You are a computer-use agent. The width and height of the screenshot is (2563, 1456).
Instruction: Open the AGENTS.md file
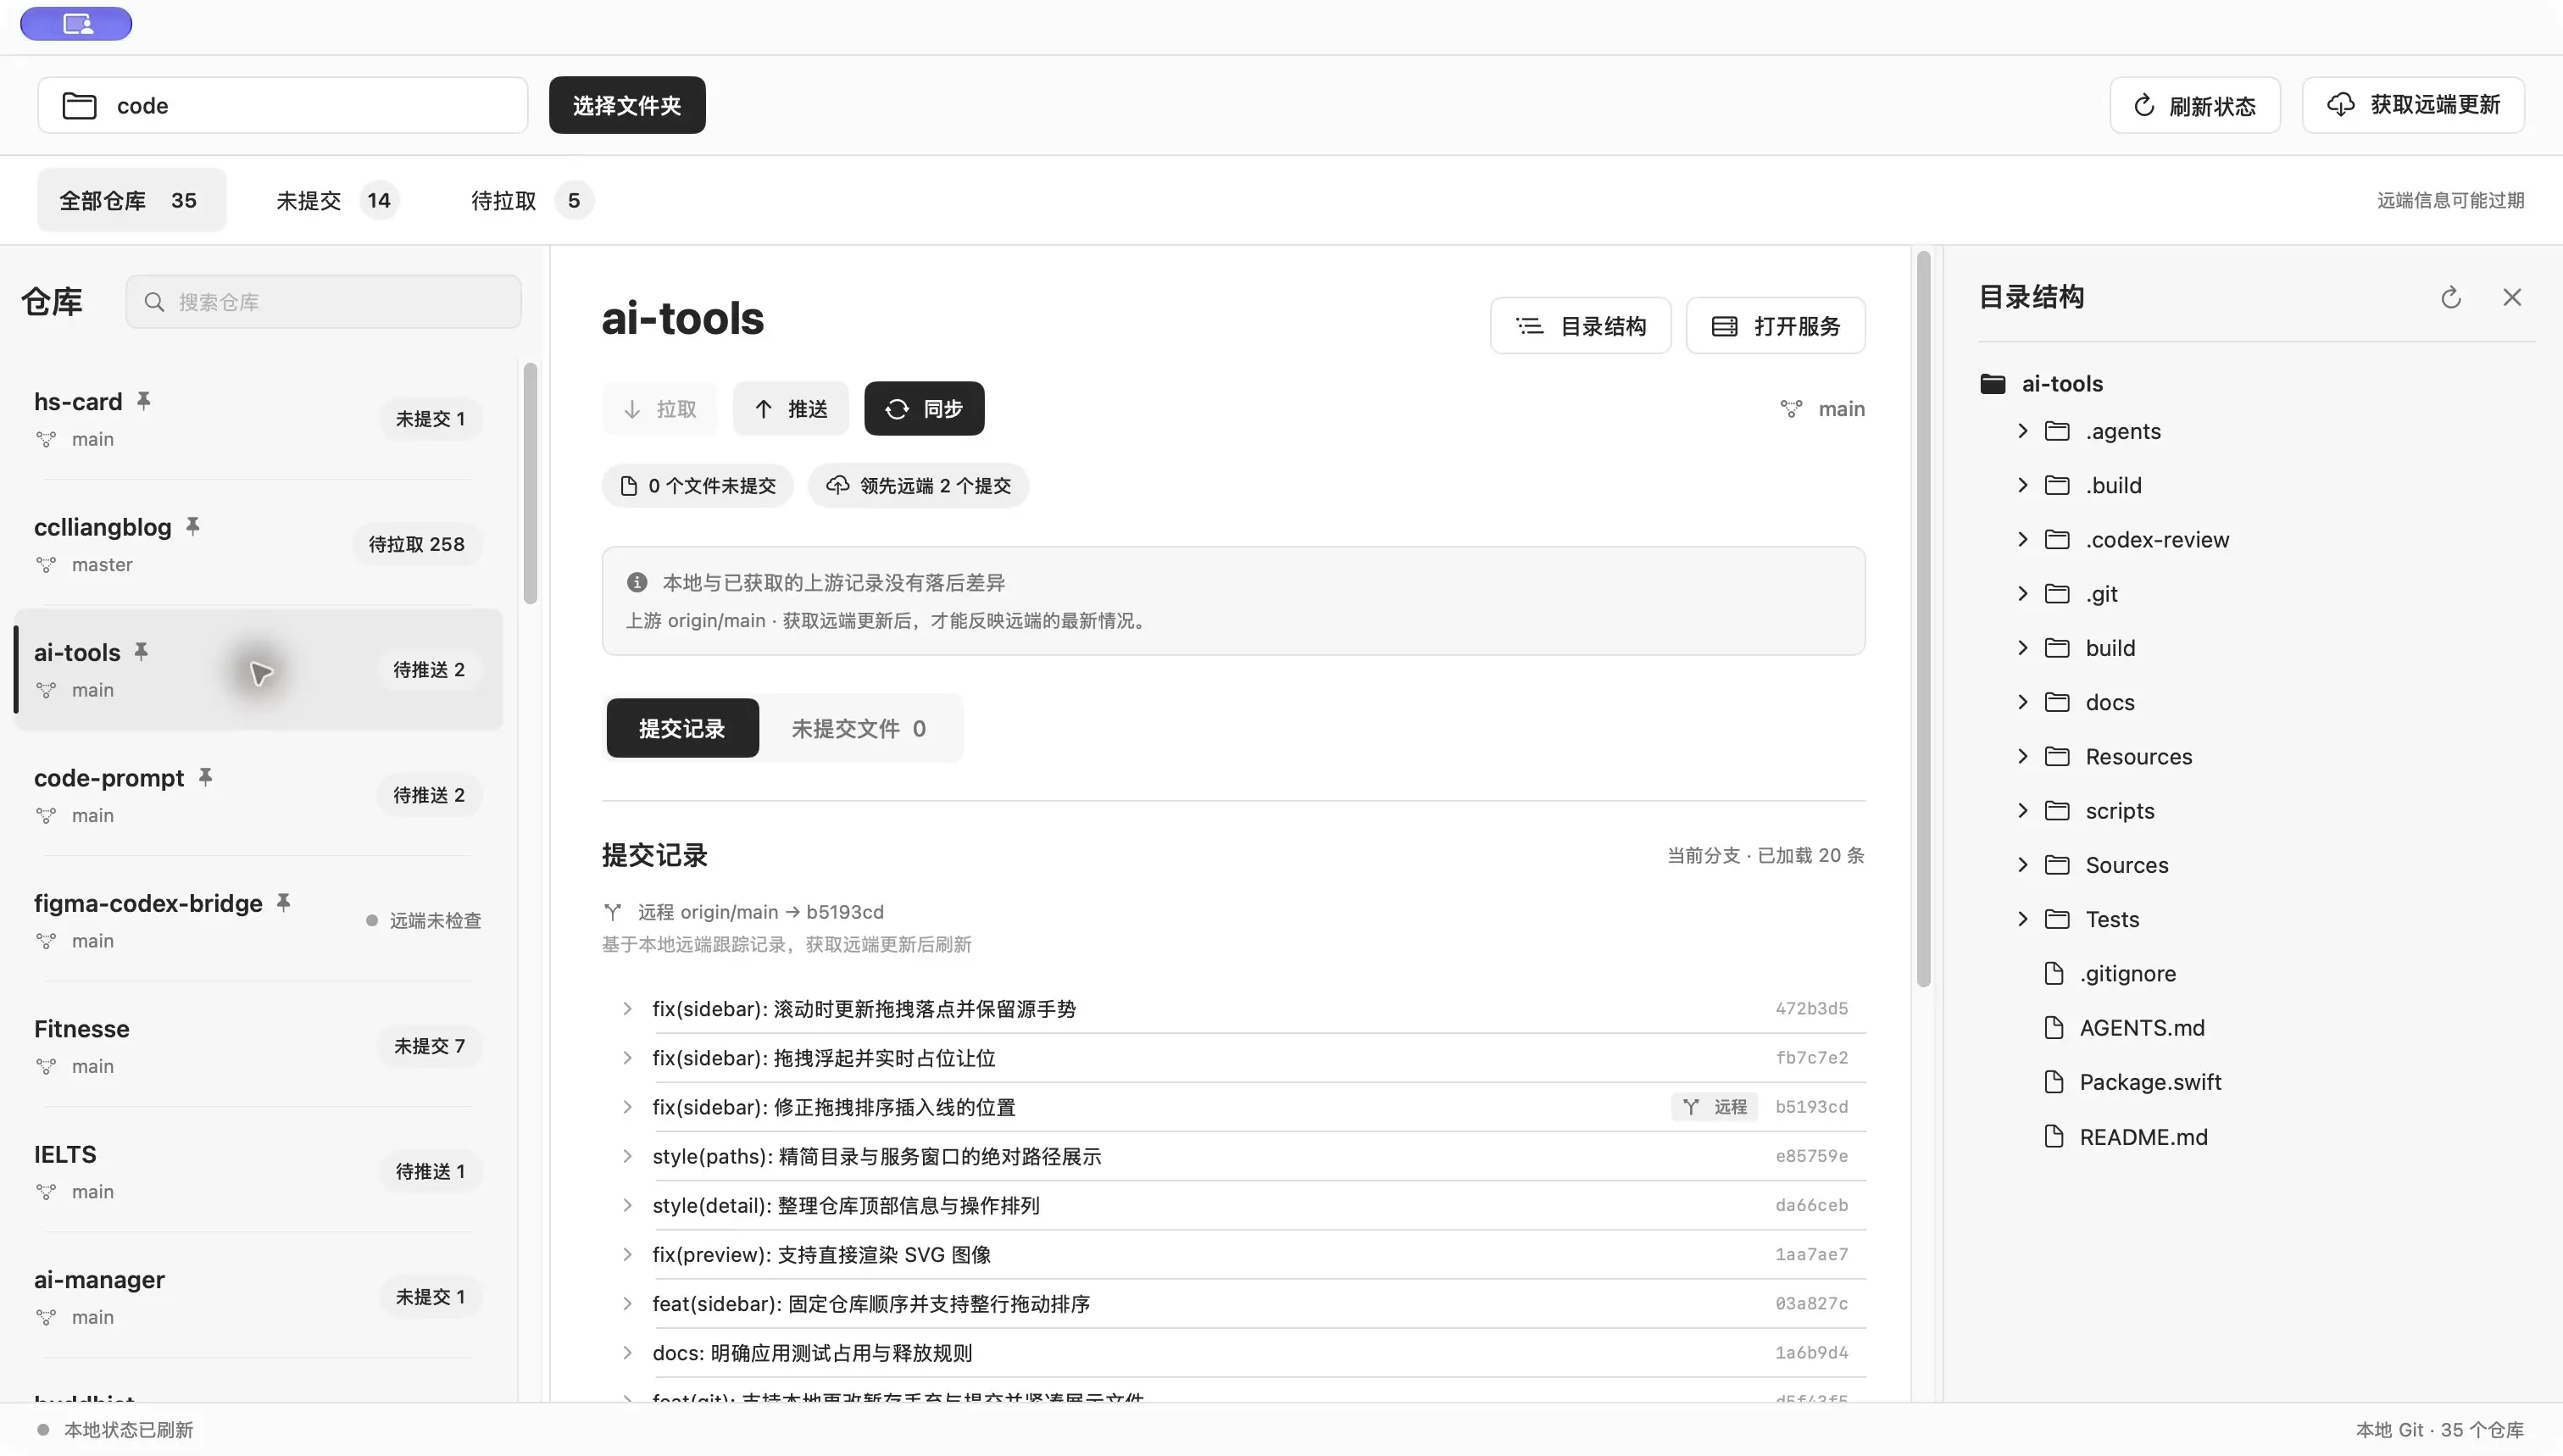pyautogui.click(x=2124, y=1028)
